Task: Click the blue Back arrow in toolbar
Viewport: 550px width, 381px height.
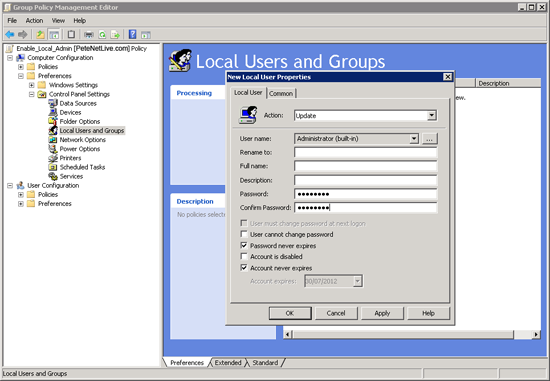Action: 9,34
